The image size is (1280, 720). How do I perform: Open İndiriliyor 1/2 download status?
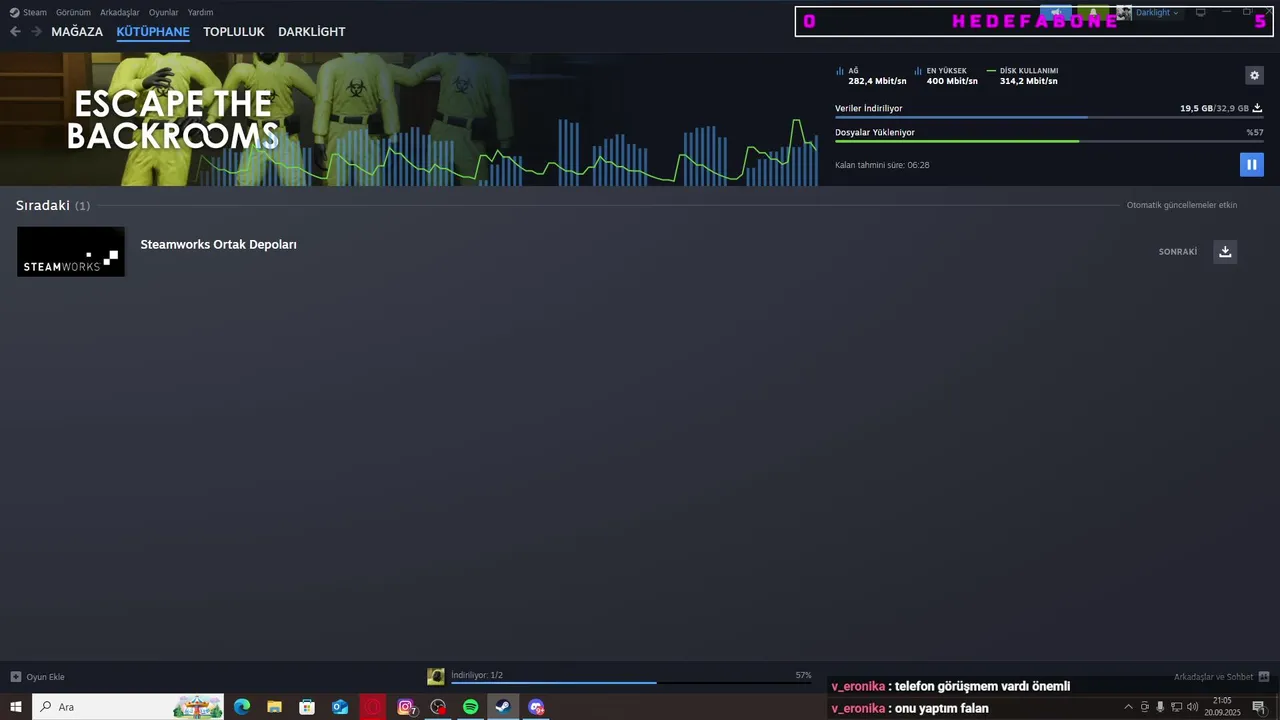tap(477, 675)
